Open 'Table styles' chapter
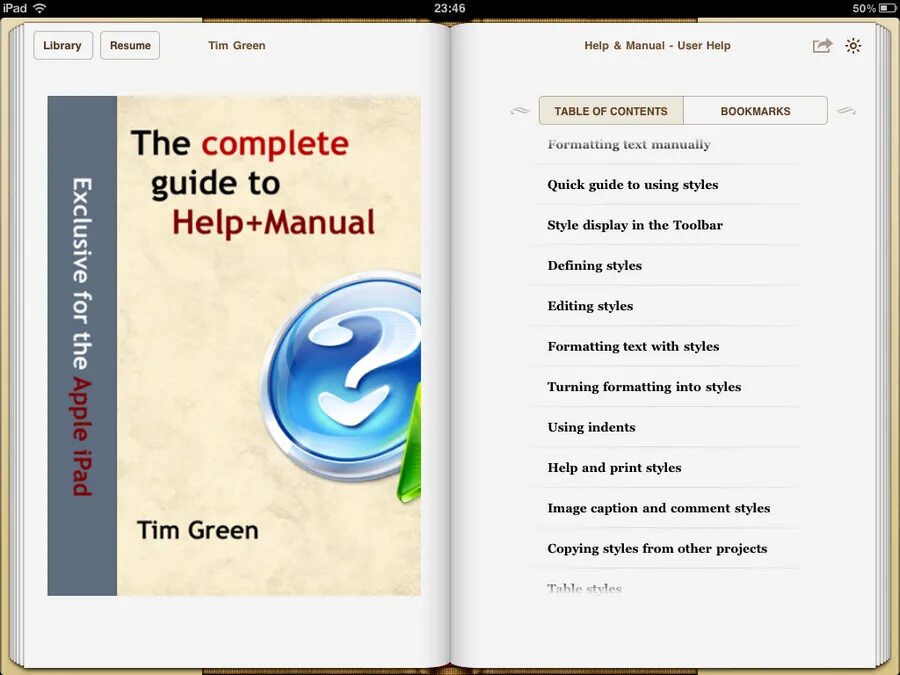The width and height of the screenshot is (900, 675). tap(665, 588)
